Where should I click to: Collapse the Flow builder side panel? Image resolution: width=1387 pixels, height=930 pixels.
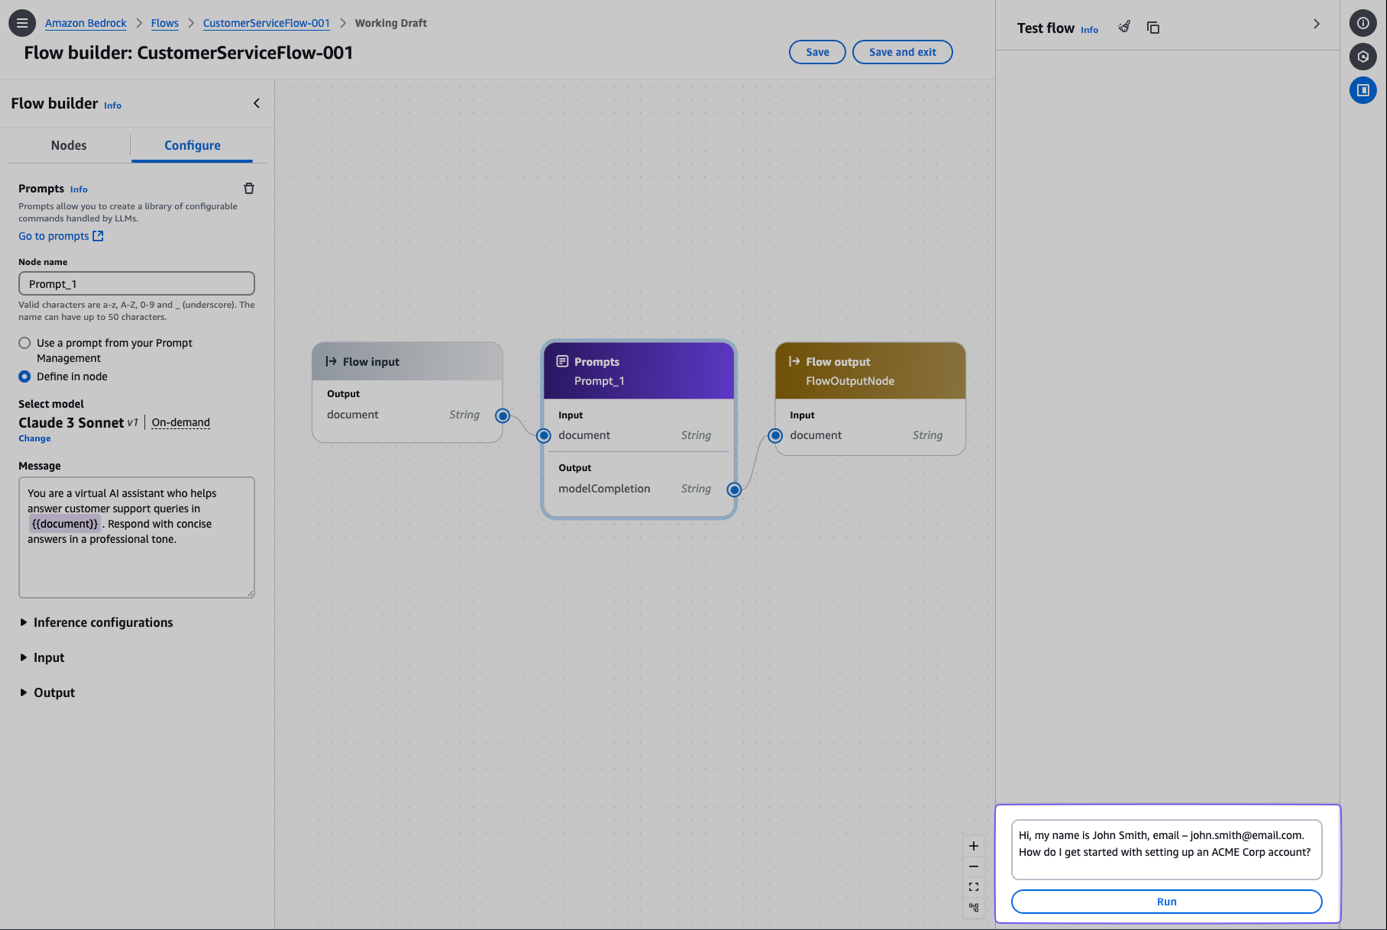tap(256, 103)
